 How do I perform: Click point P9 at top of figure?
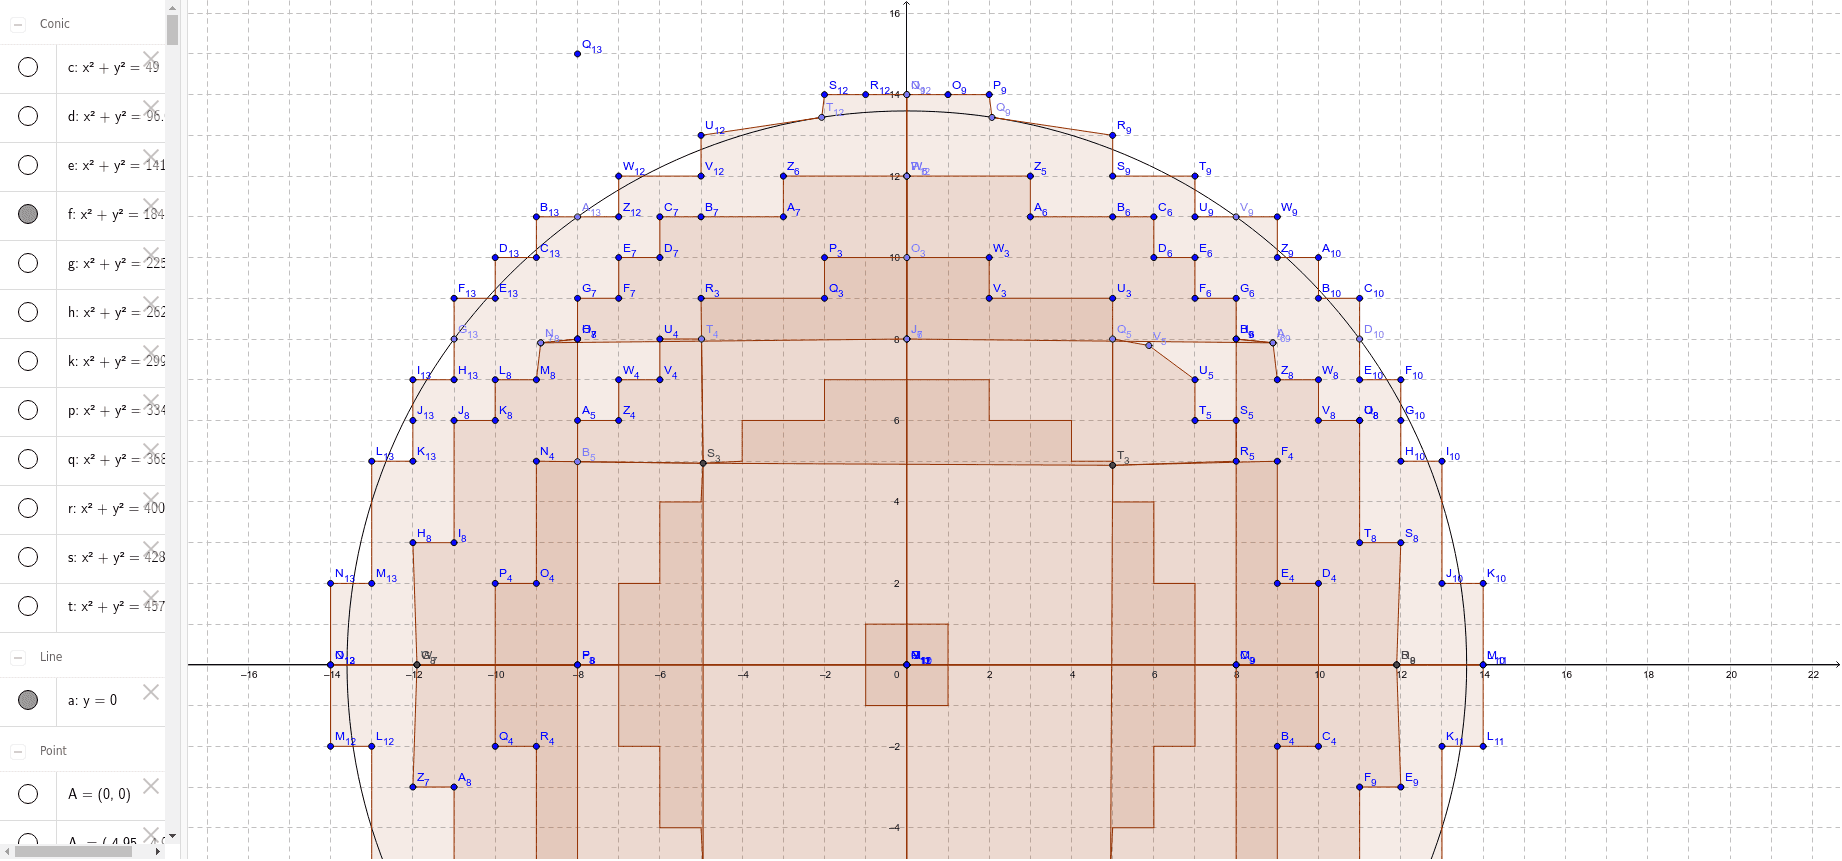click(x=989, y=95)
